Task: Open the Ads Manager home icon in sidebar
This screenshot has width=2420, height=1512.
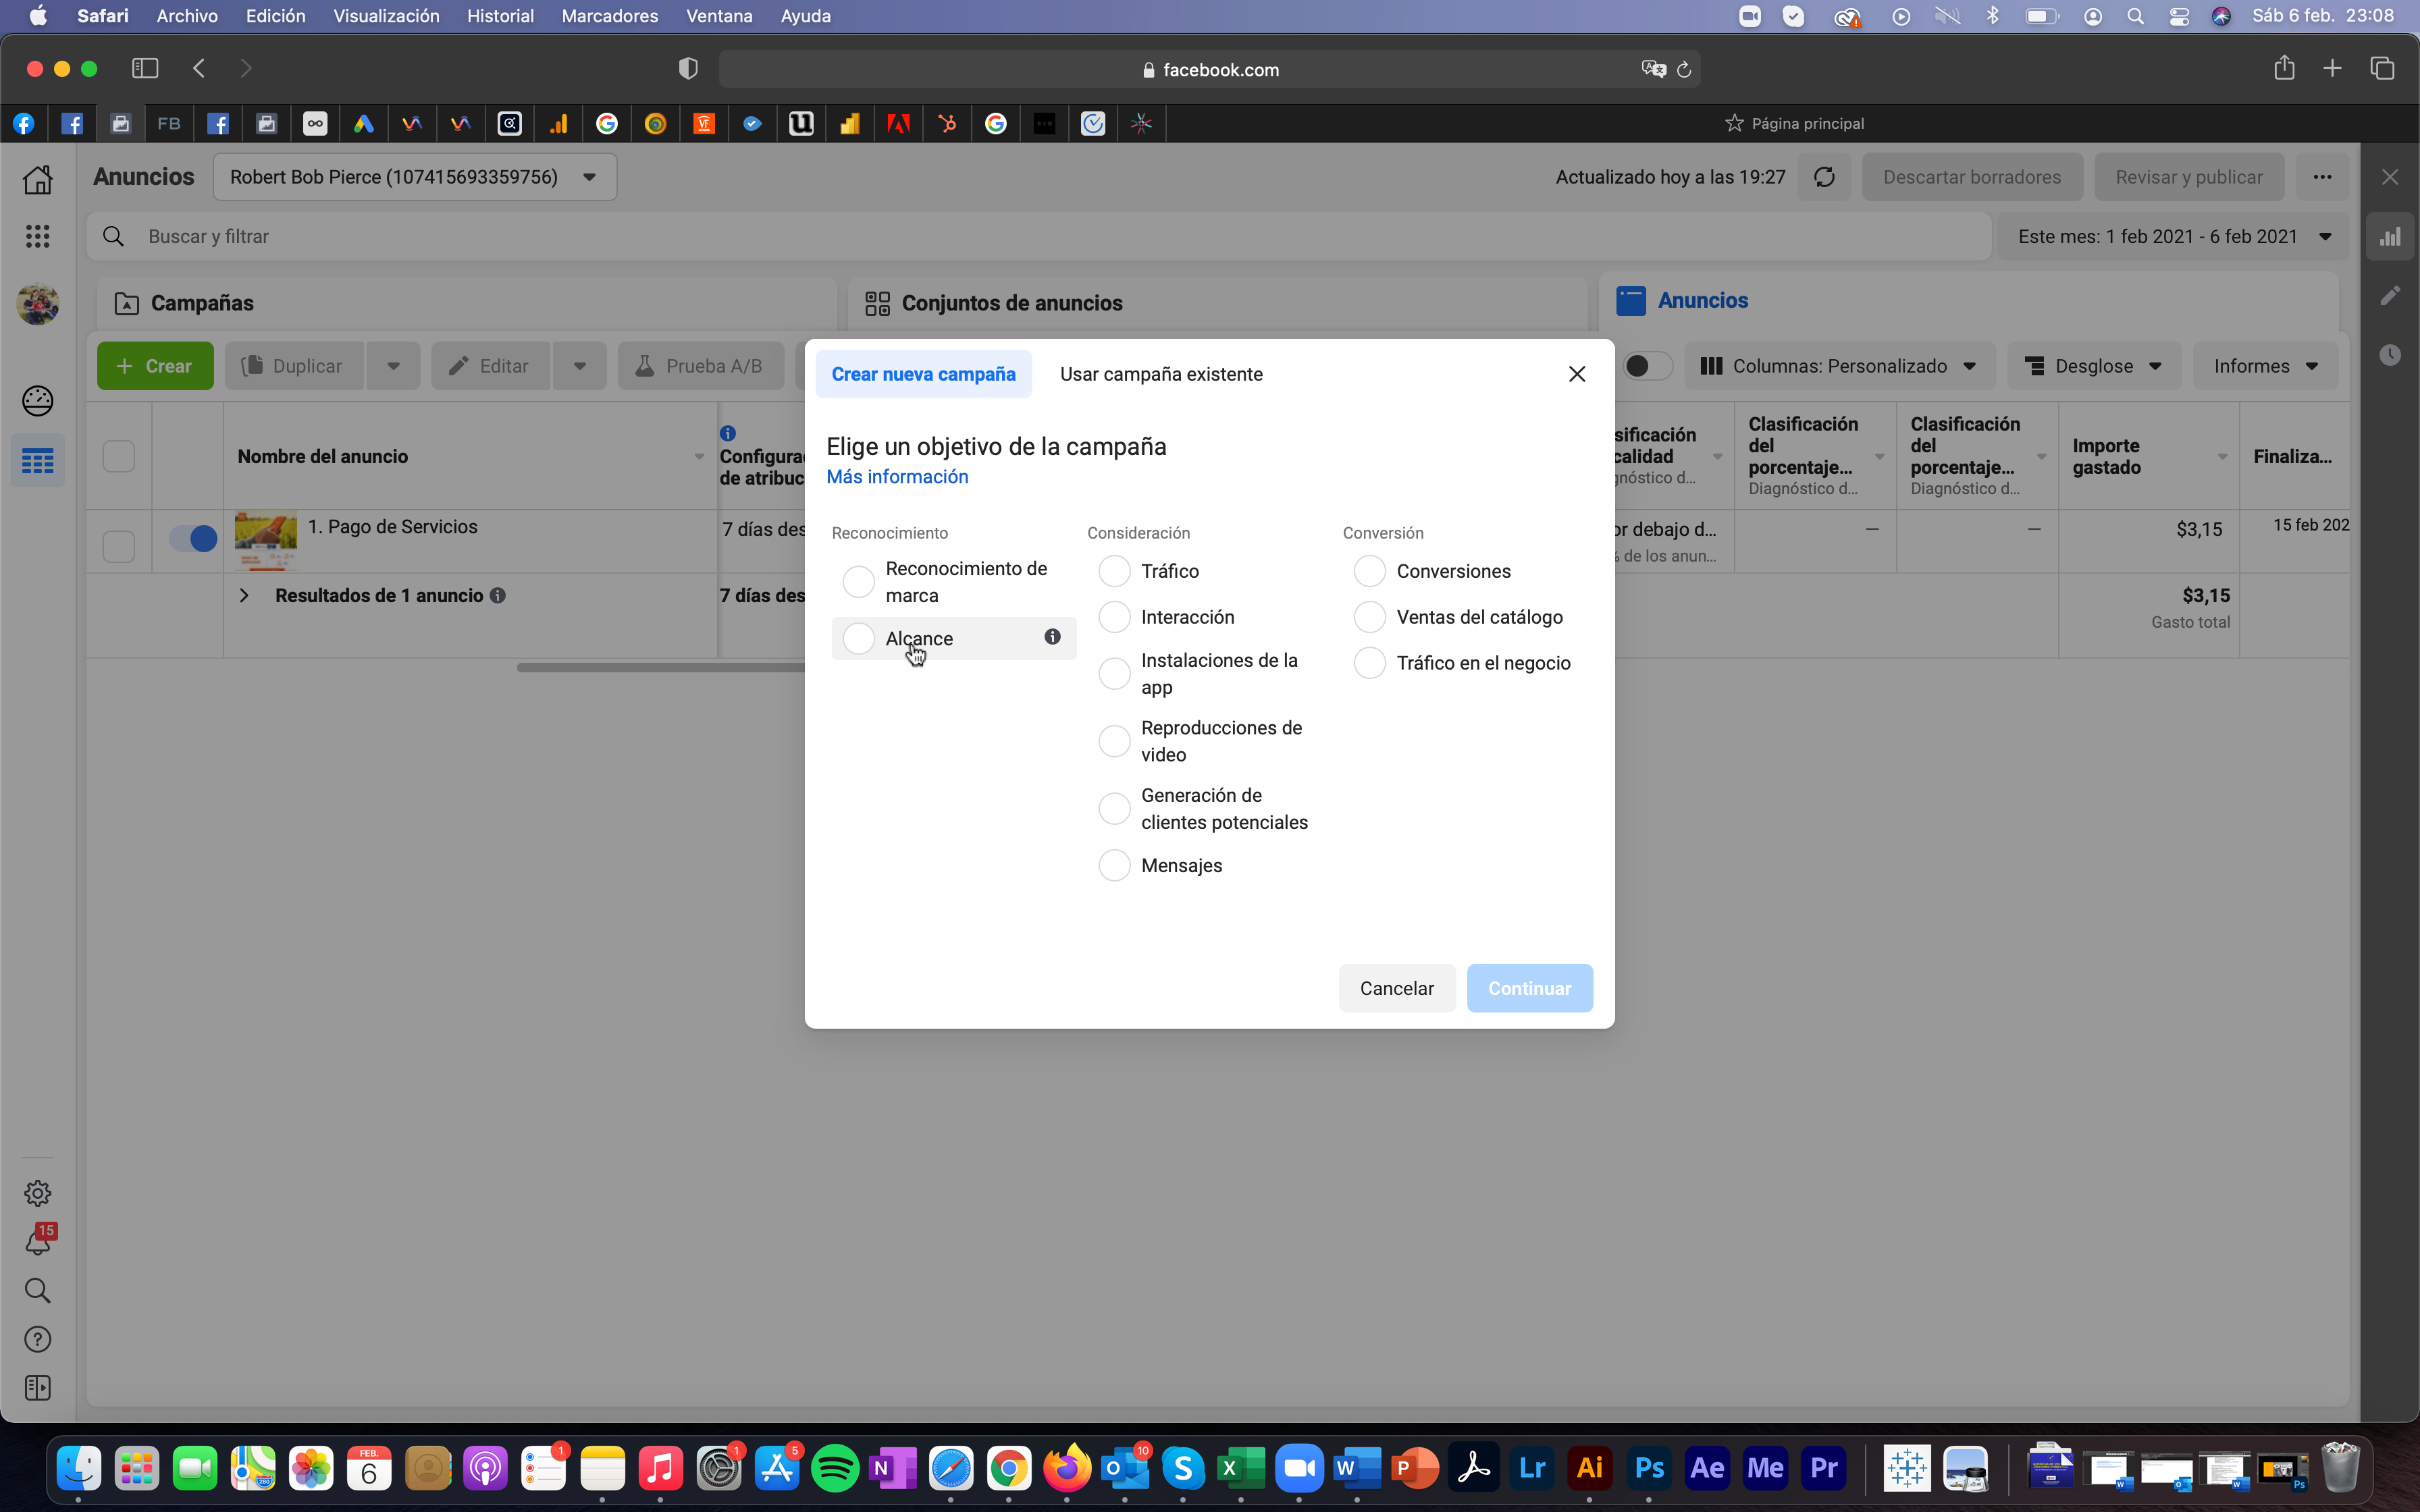Action: pos(38,179)
